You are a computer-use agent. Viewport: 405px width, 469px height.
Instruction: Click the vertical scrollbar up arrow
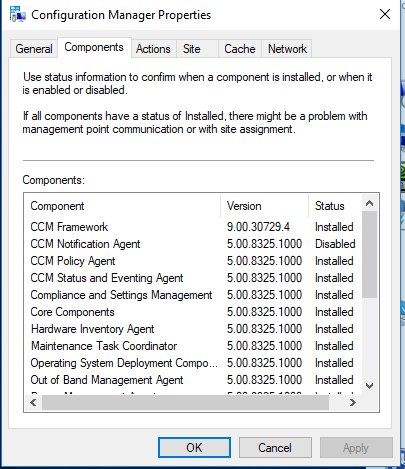369,203
